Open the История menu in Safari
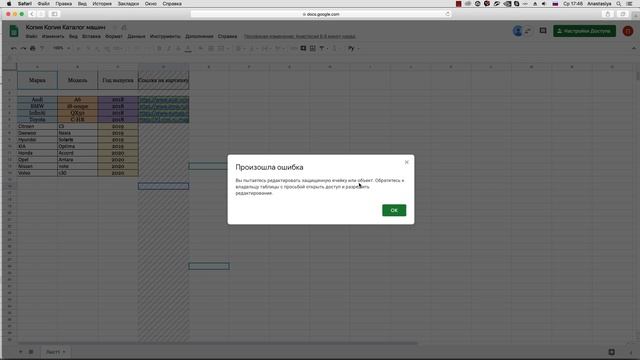The height and width of the screenshot is (360, 640). [x=102, y=4]
